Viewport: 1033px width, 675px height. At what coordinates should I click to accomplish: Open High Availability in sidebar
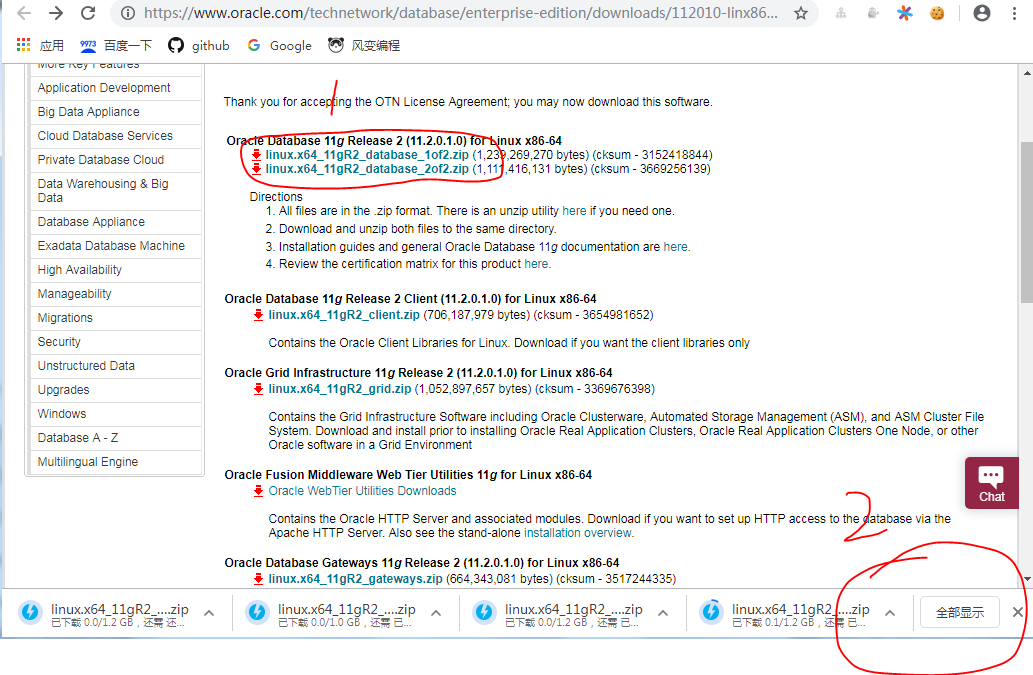pyautogui.click(x=115, y=270)
